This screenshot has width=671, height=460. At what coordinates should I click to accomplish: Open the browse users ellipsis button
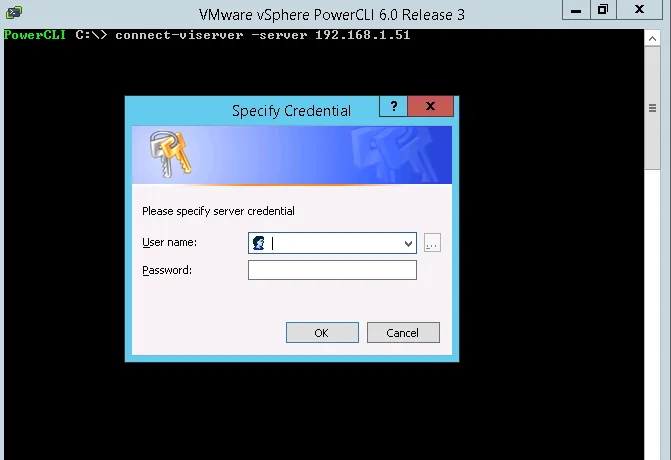click(432, 243)
